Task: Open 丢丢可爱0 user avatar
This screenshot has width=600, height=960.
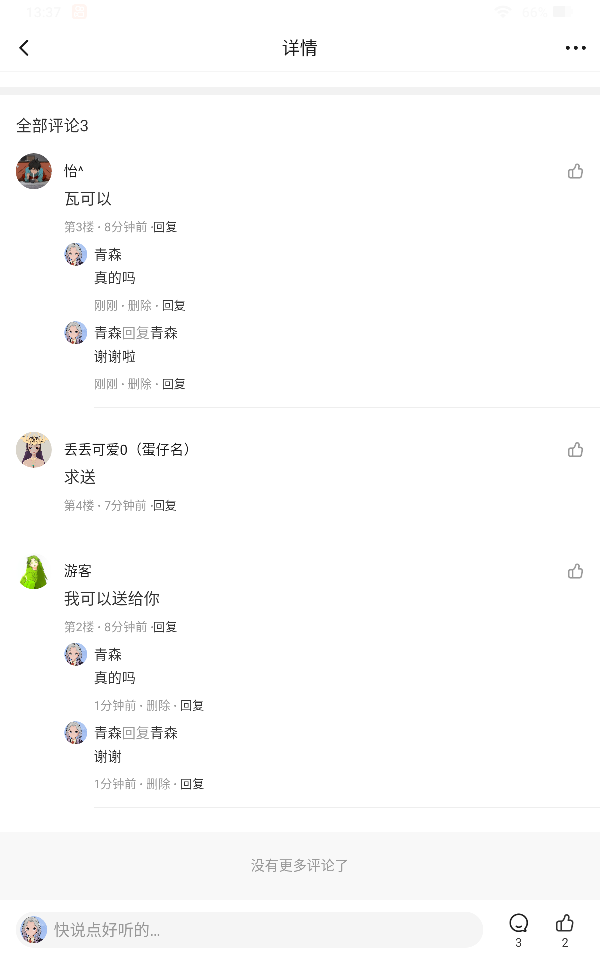Action: (34, 450)
